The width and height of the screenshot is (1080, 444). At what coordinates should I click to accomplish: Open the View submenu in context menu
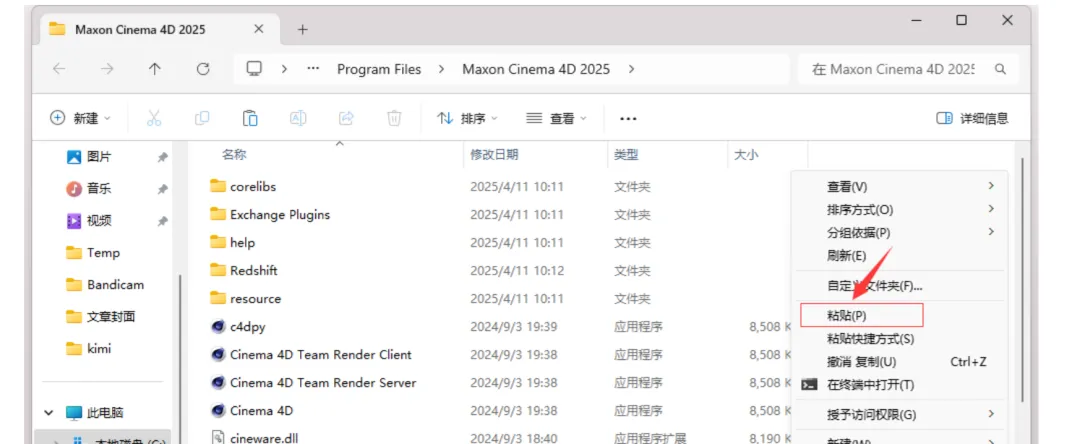pyautogui.click(x=901, y=187)
